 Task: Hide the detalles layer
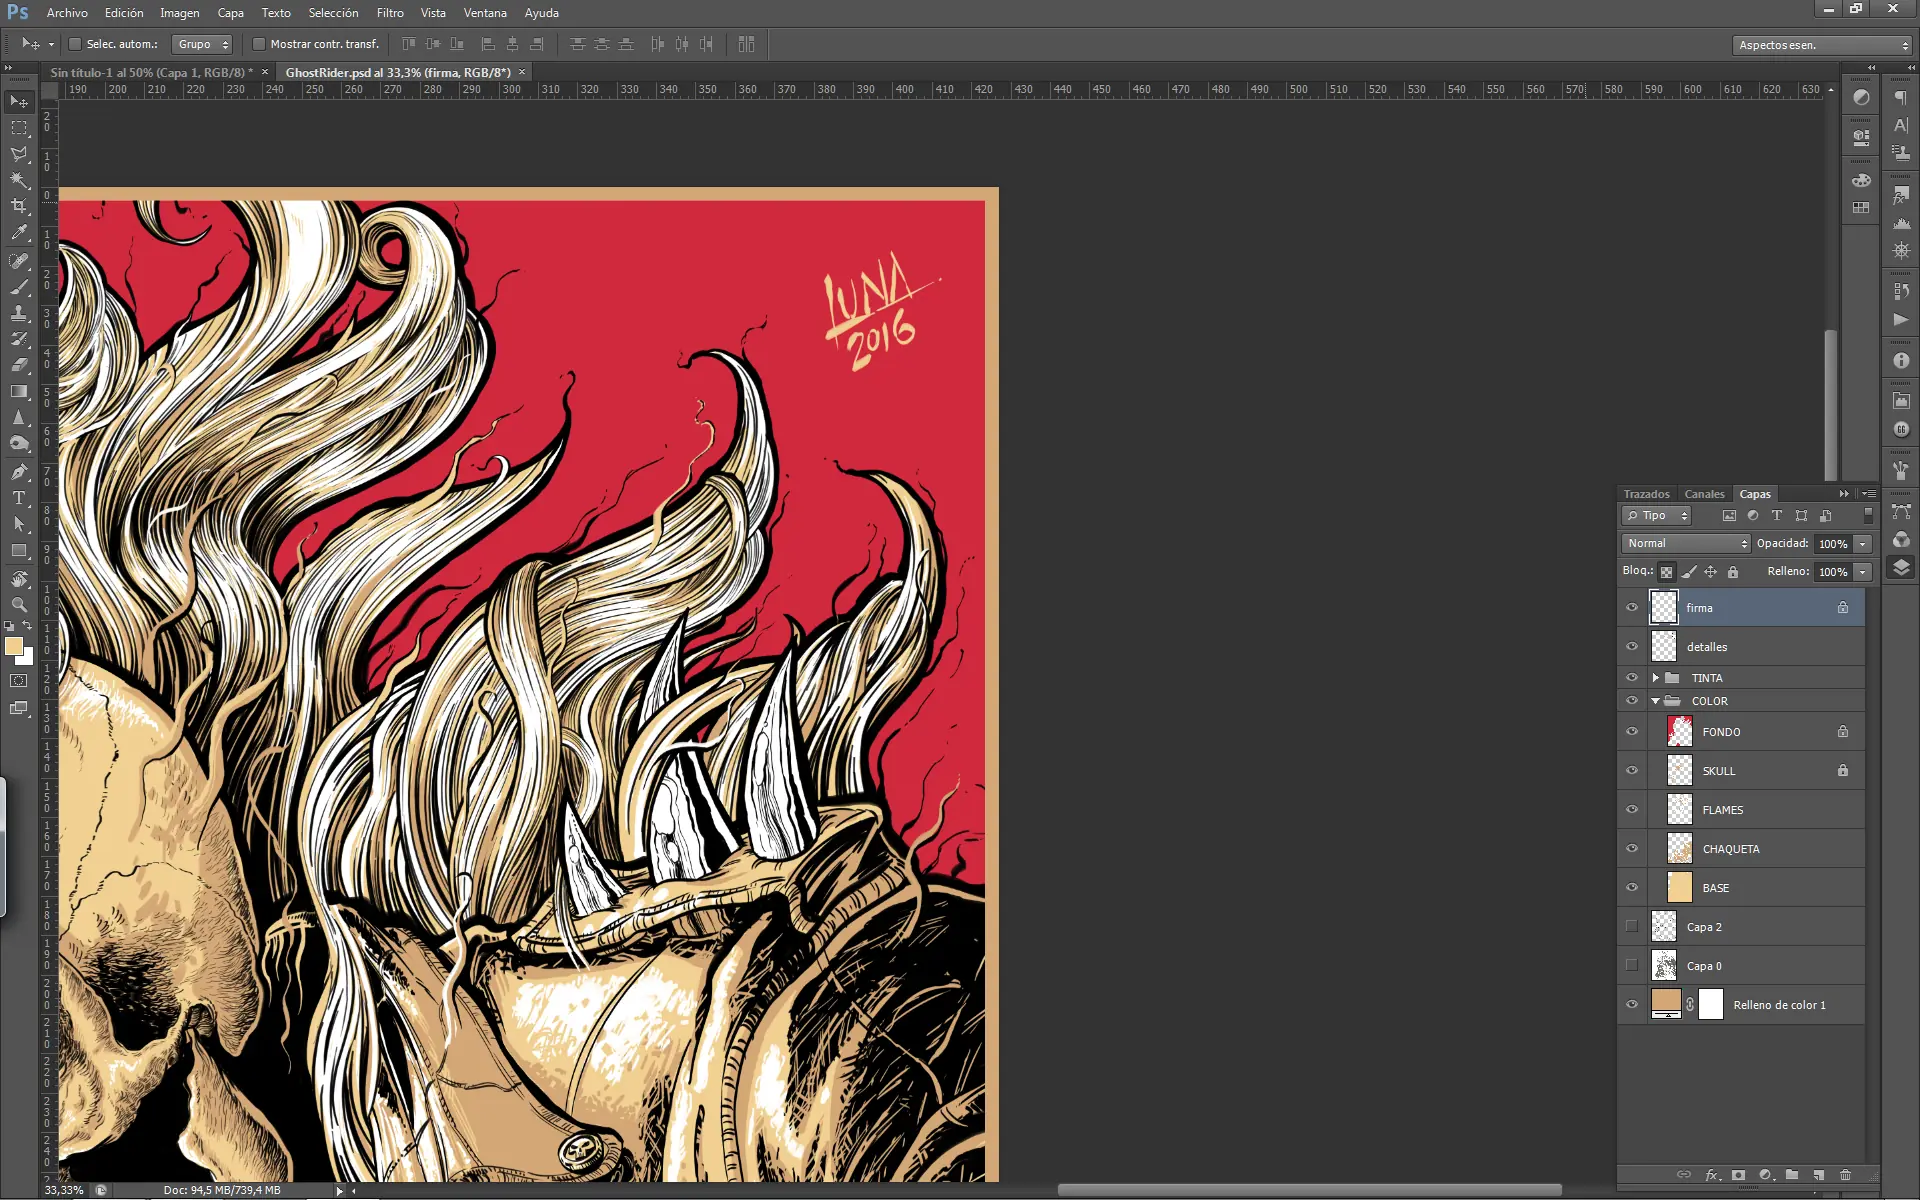point(1632,646)
